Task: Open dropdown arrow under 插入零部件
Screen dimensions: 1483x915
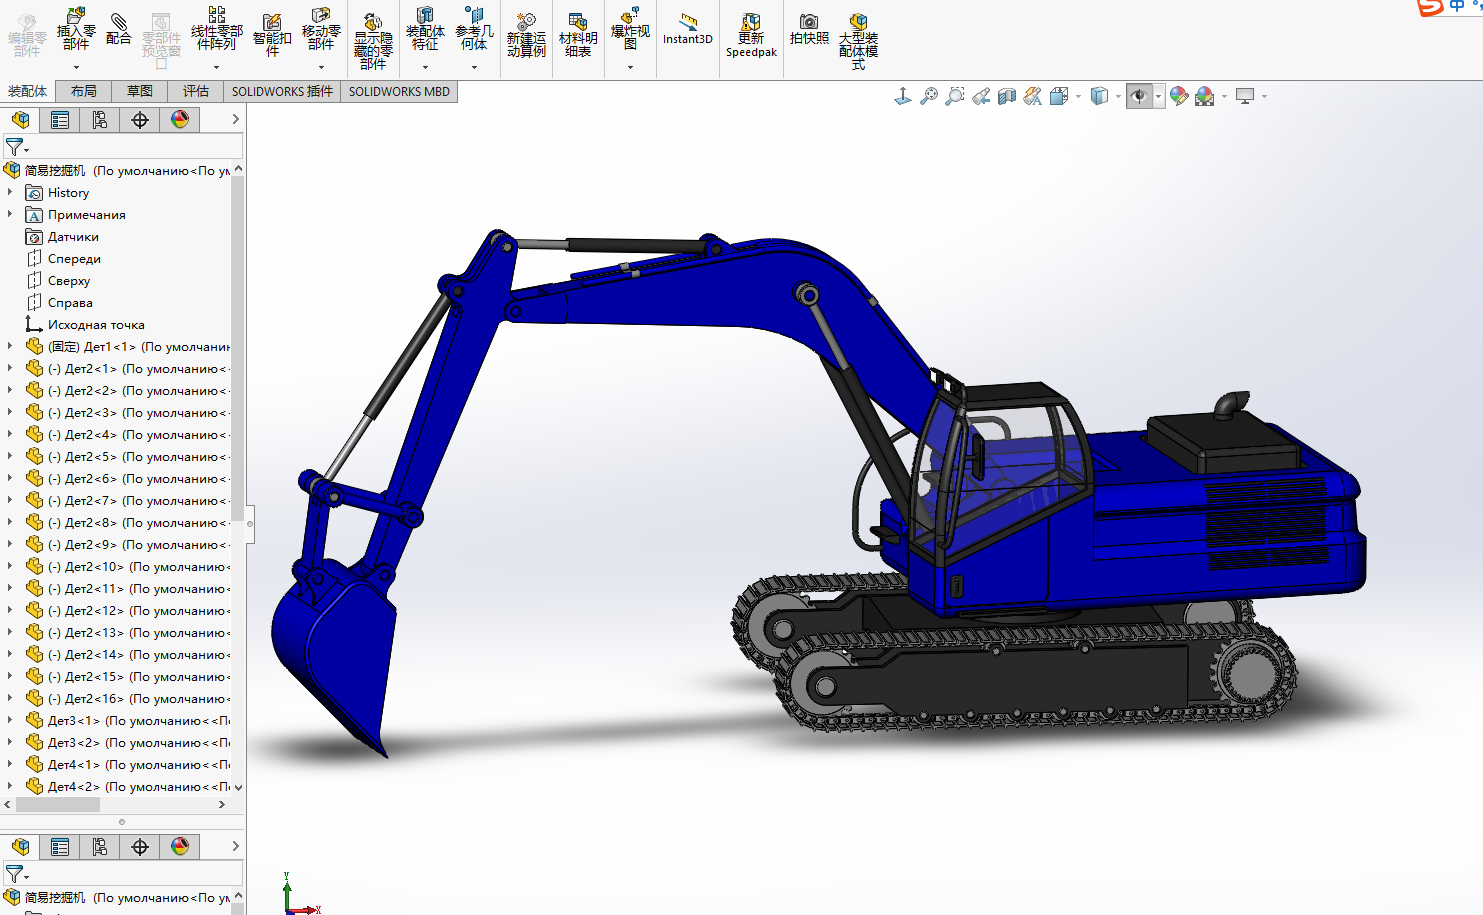Action: 76,68
